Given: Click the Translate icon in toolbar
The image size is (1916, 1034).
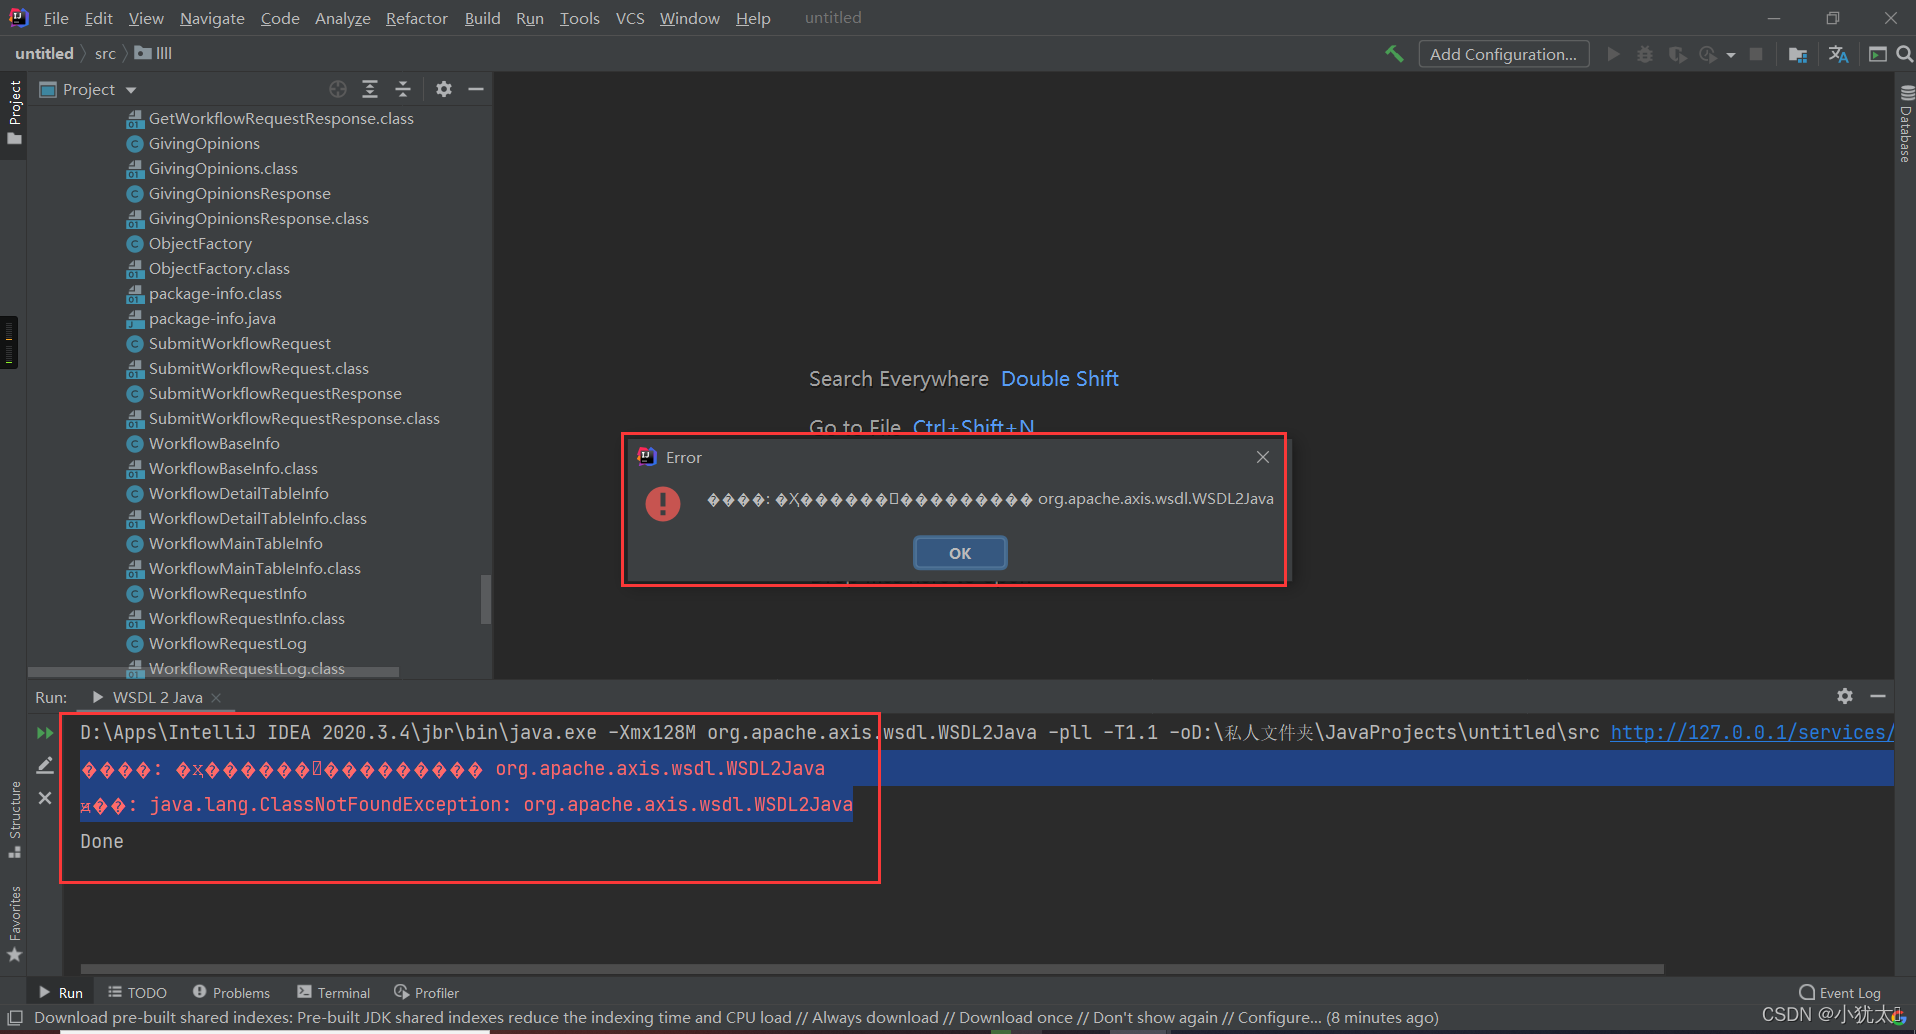Looking at the screenshot, I should pos(1838,54).
